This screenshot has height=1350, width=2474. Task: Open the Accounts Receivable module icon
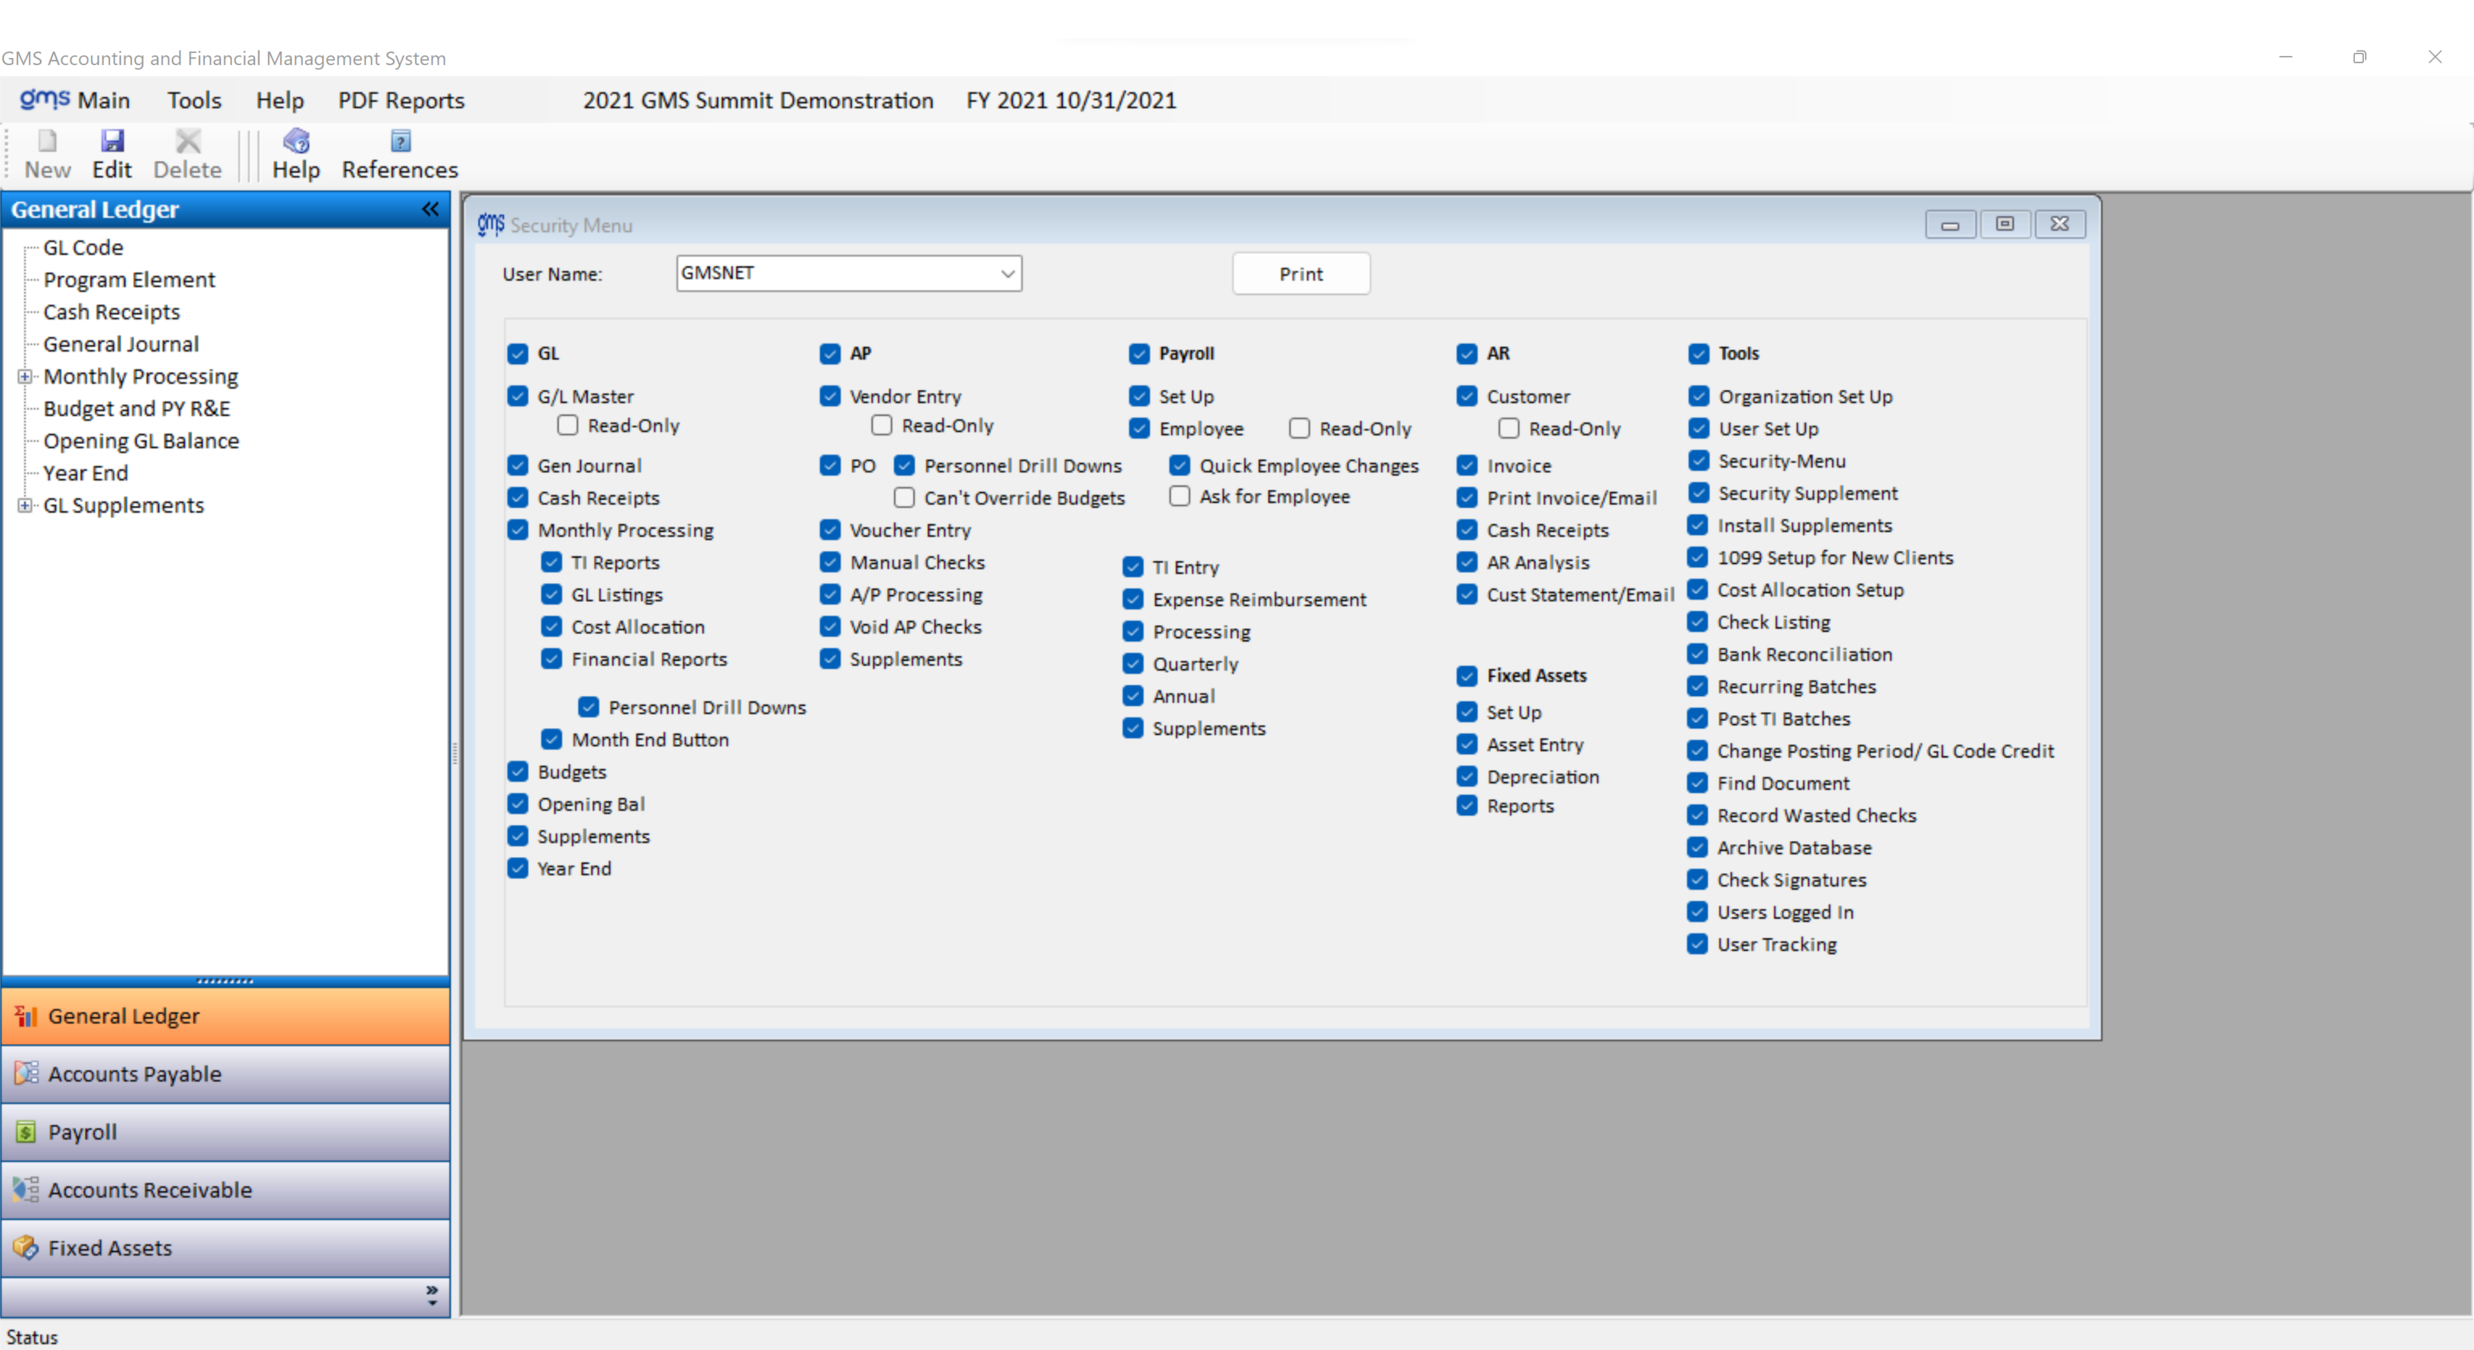coord(26,1189)
